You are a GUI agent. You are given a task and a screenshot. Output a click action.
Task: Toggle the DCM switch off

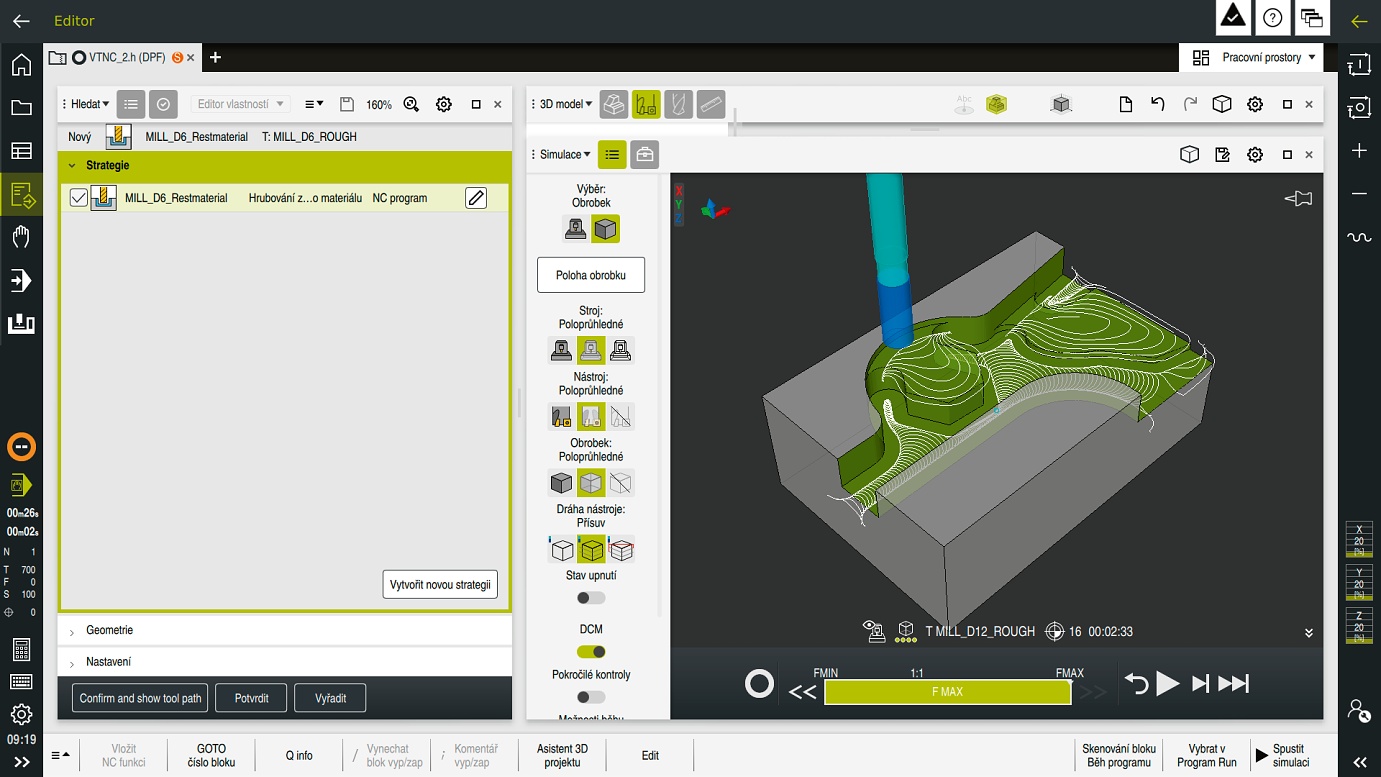(x=591, y=652)
